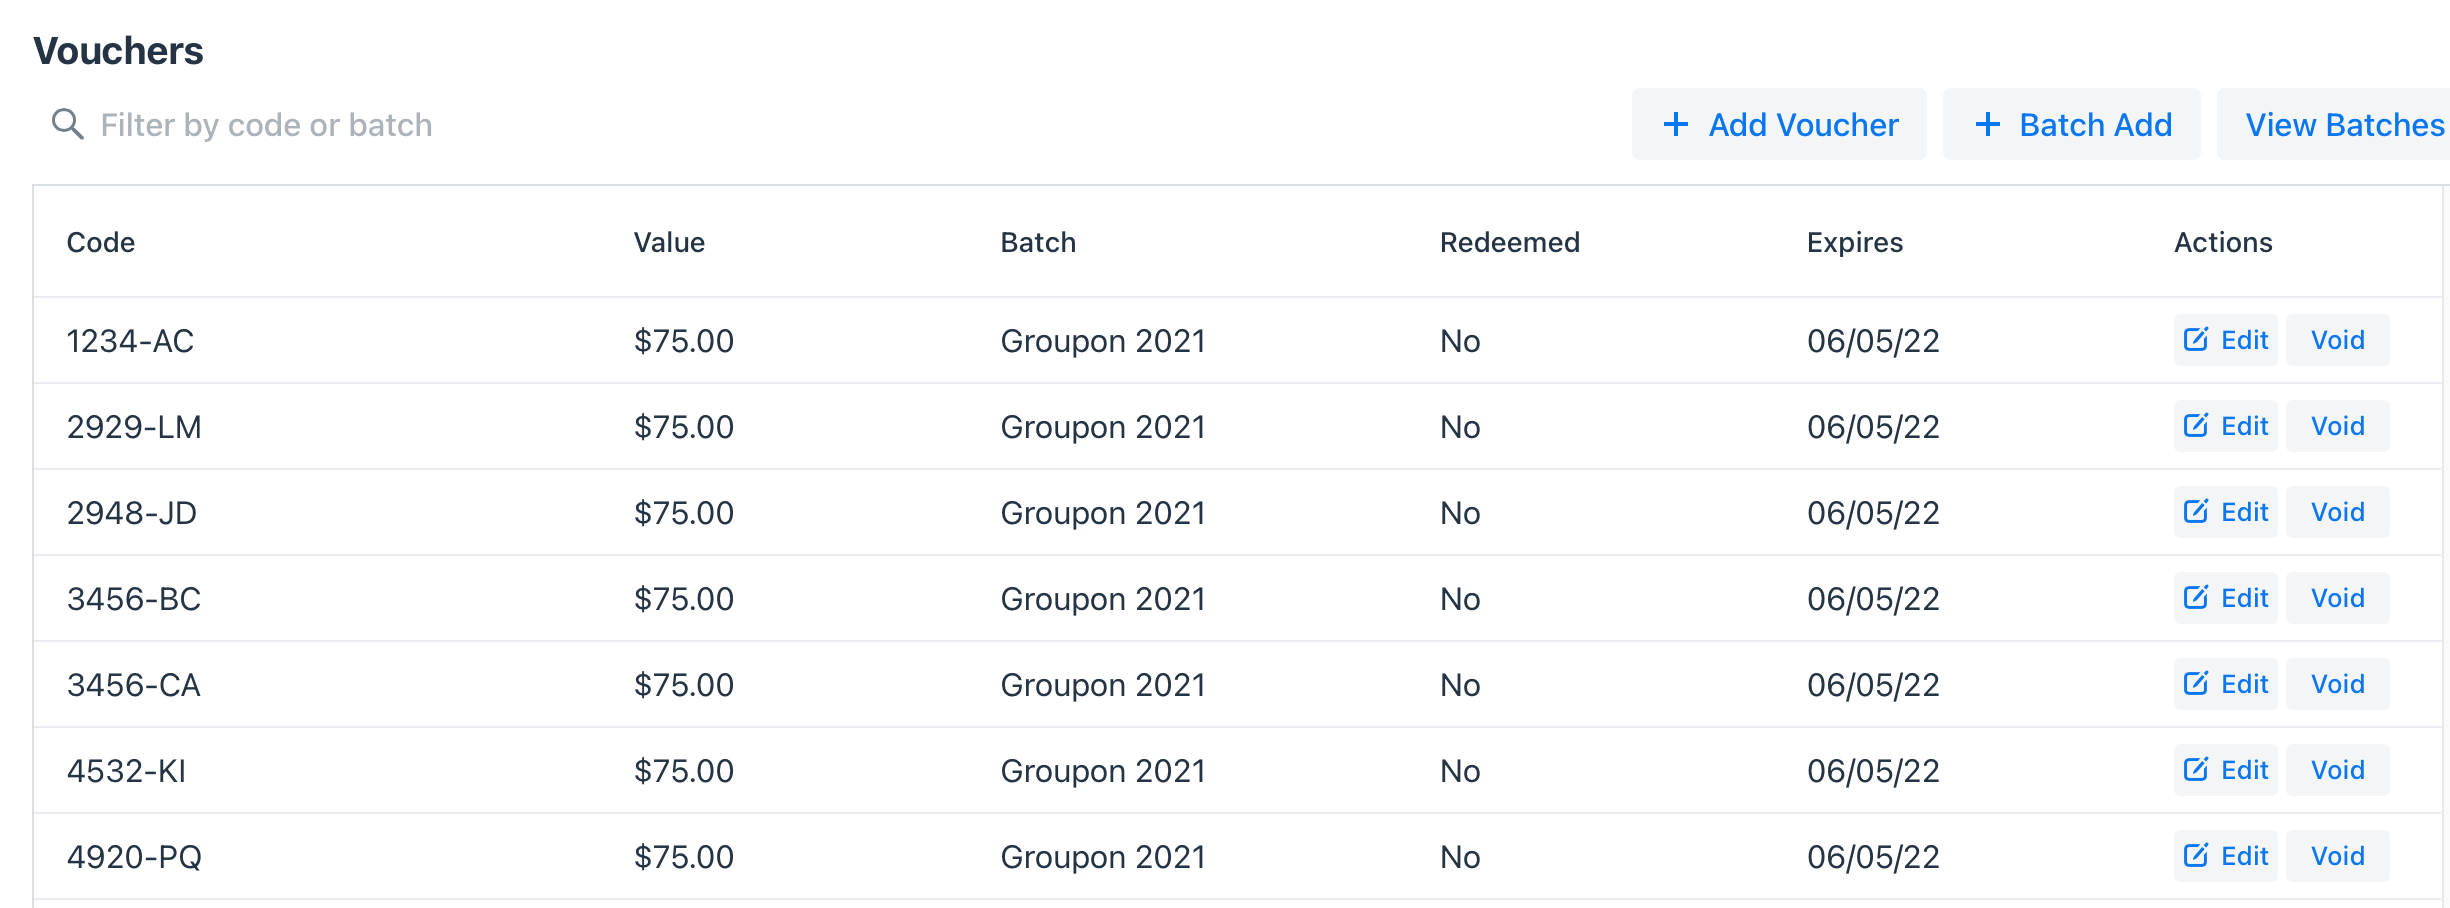Void voucher 1234-AC
This screenshot has height=908, width=2450.
2338,340
